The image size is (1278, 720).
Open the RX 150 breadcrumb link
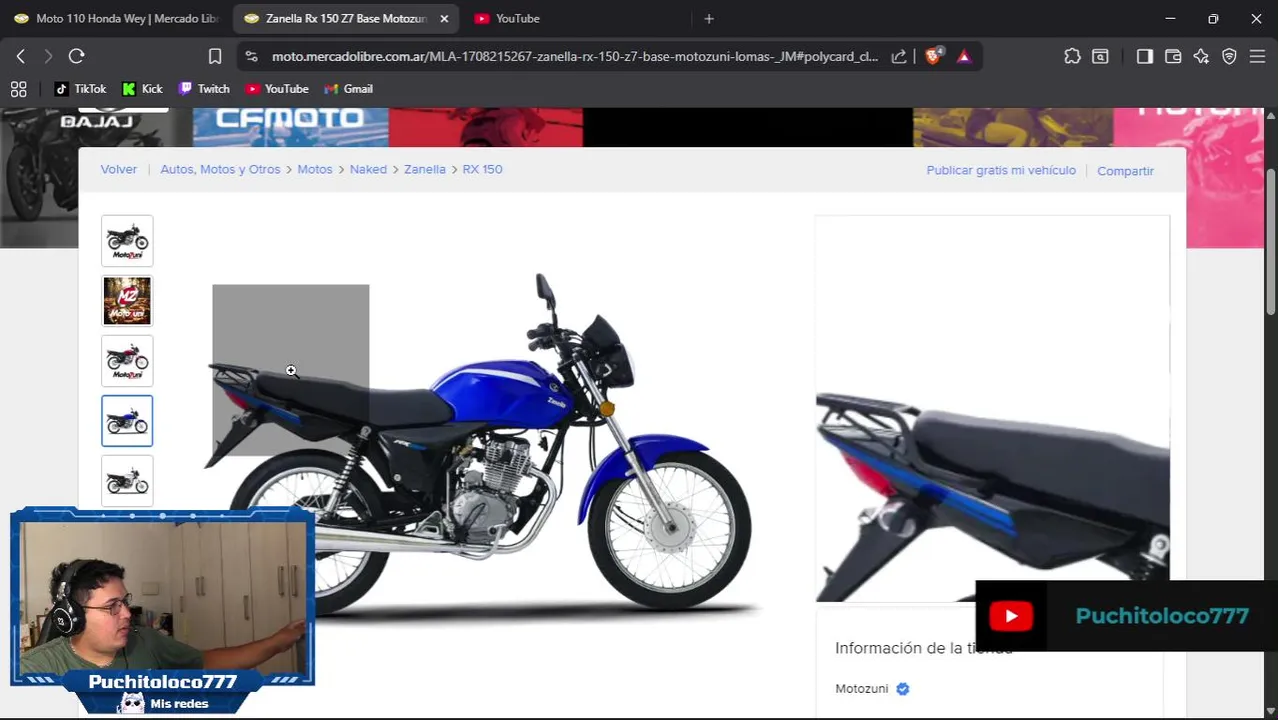point(482,169)
